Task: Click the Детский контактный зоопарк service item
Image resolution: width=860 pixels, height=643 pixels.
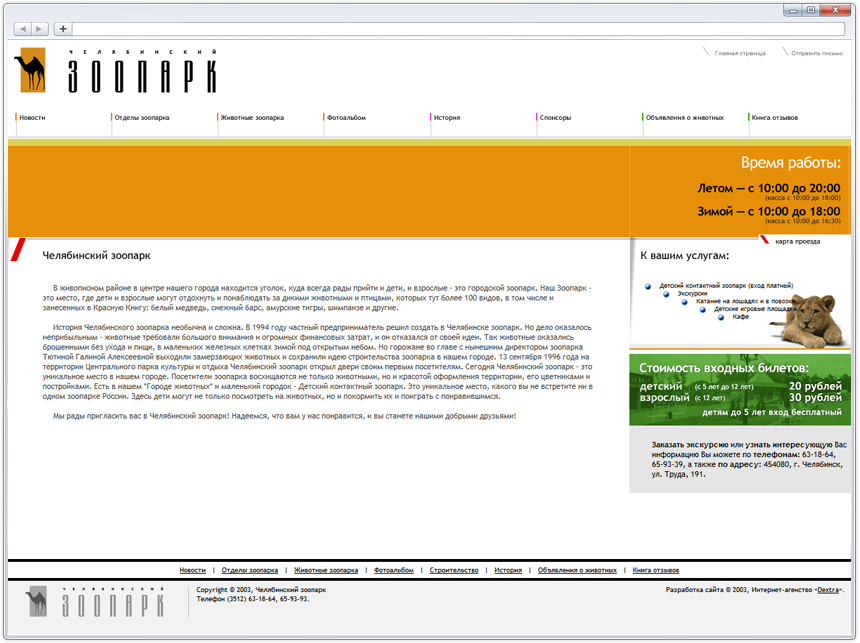Action: pos(726,286)
